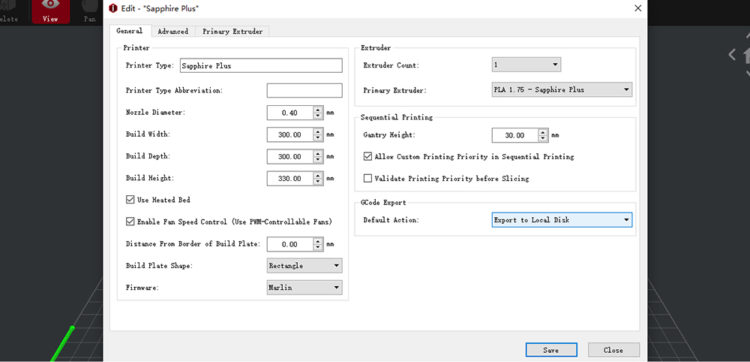This screenshot has height=362, width=750.
Task: Click the Close button
Action: (614, 350)
